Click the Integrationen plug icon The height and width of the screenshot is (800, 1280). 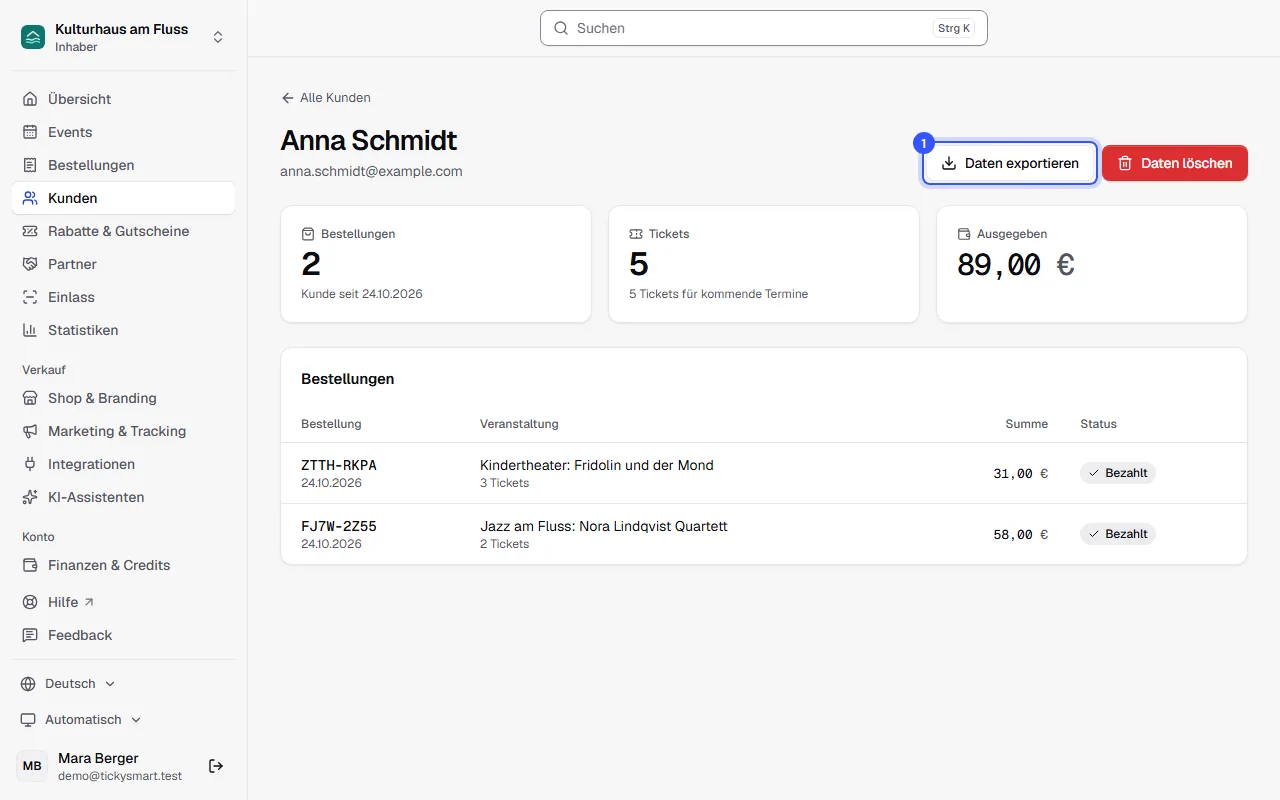[x=30, y=464]
